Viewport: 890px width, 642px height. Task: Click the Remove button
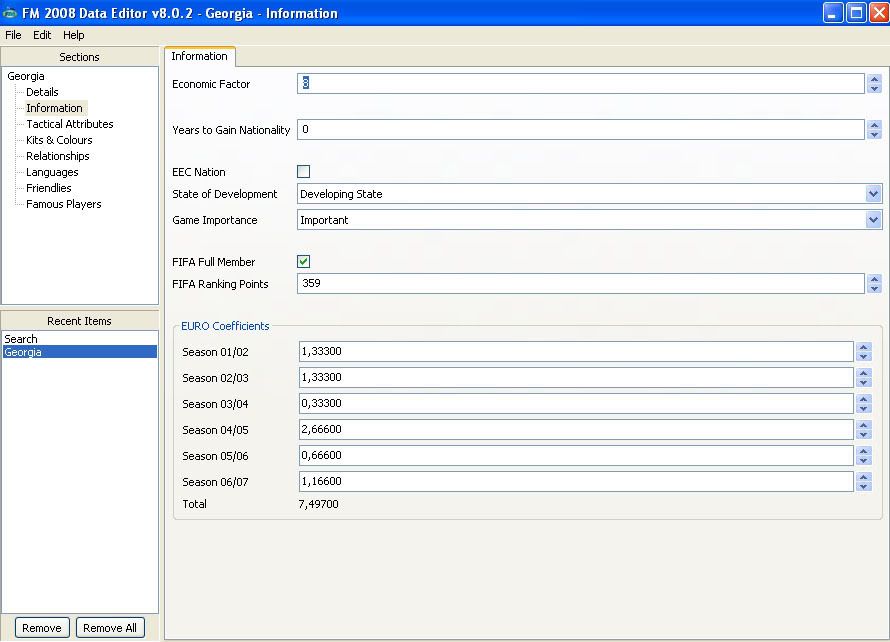click(x=42, y=628)
